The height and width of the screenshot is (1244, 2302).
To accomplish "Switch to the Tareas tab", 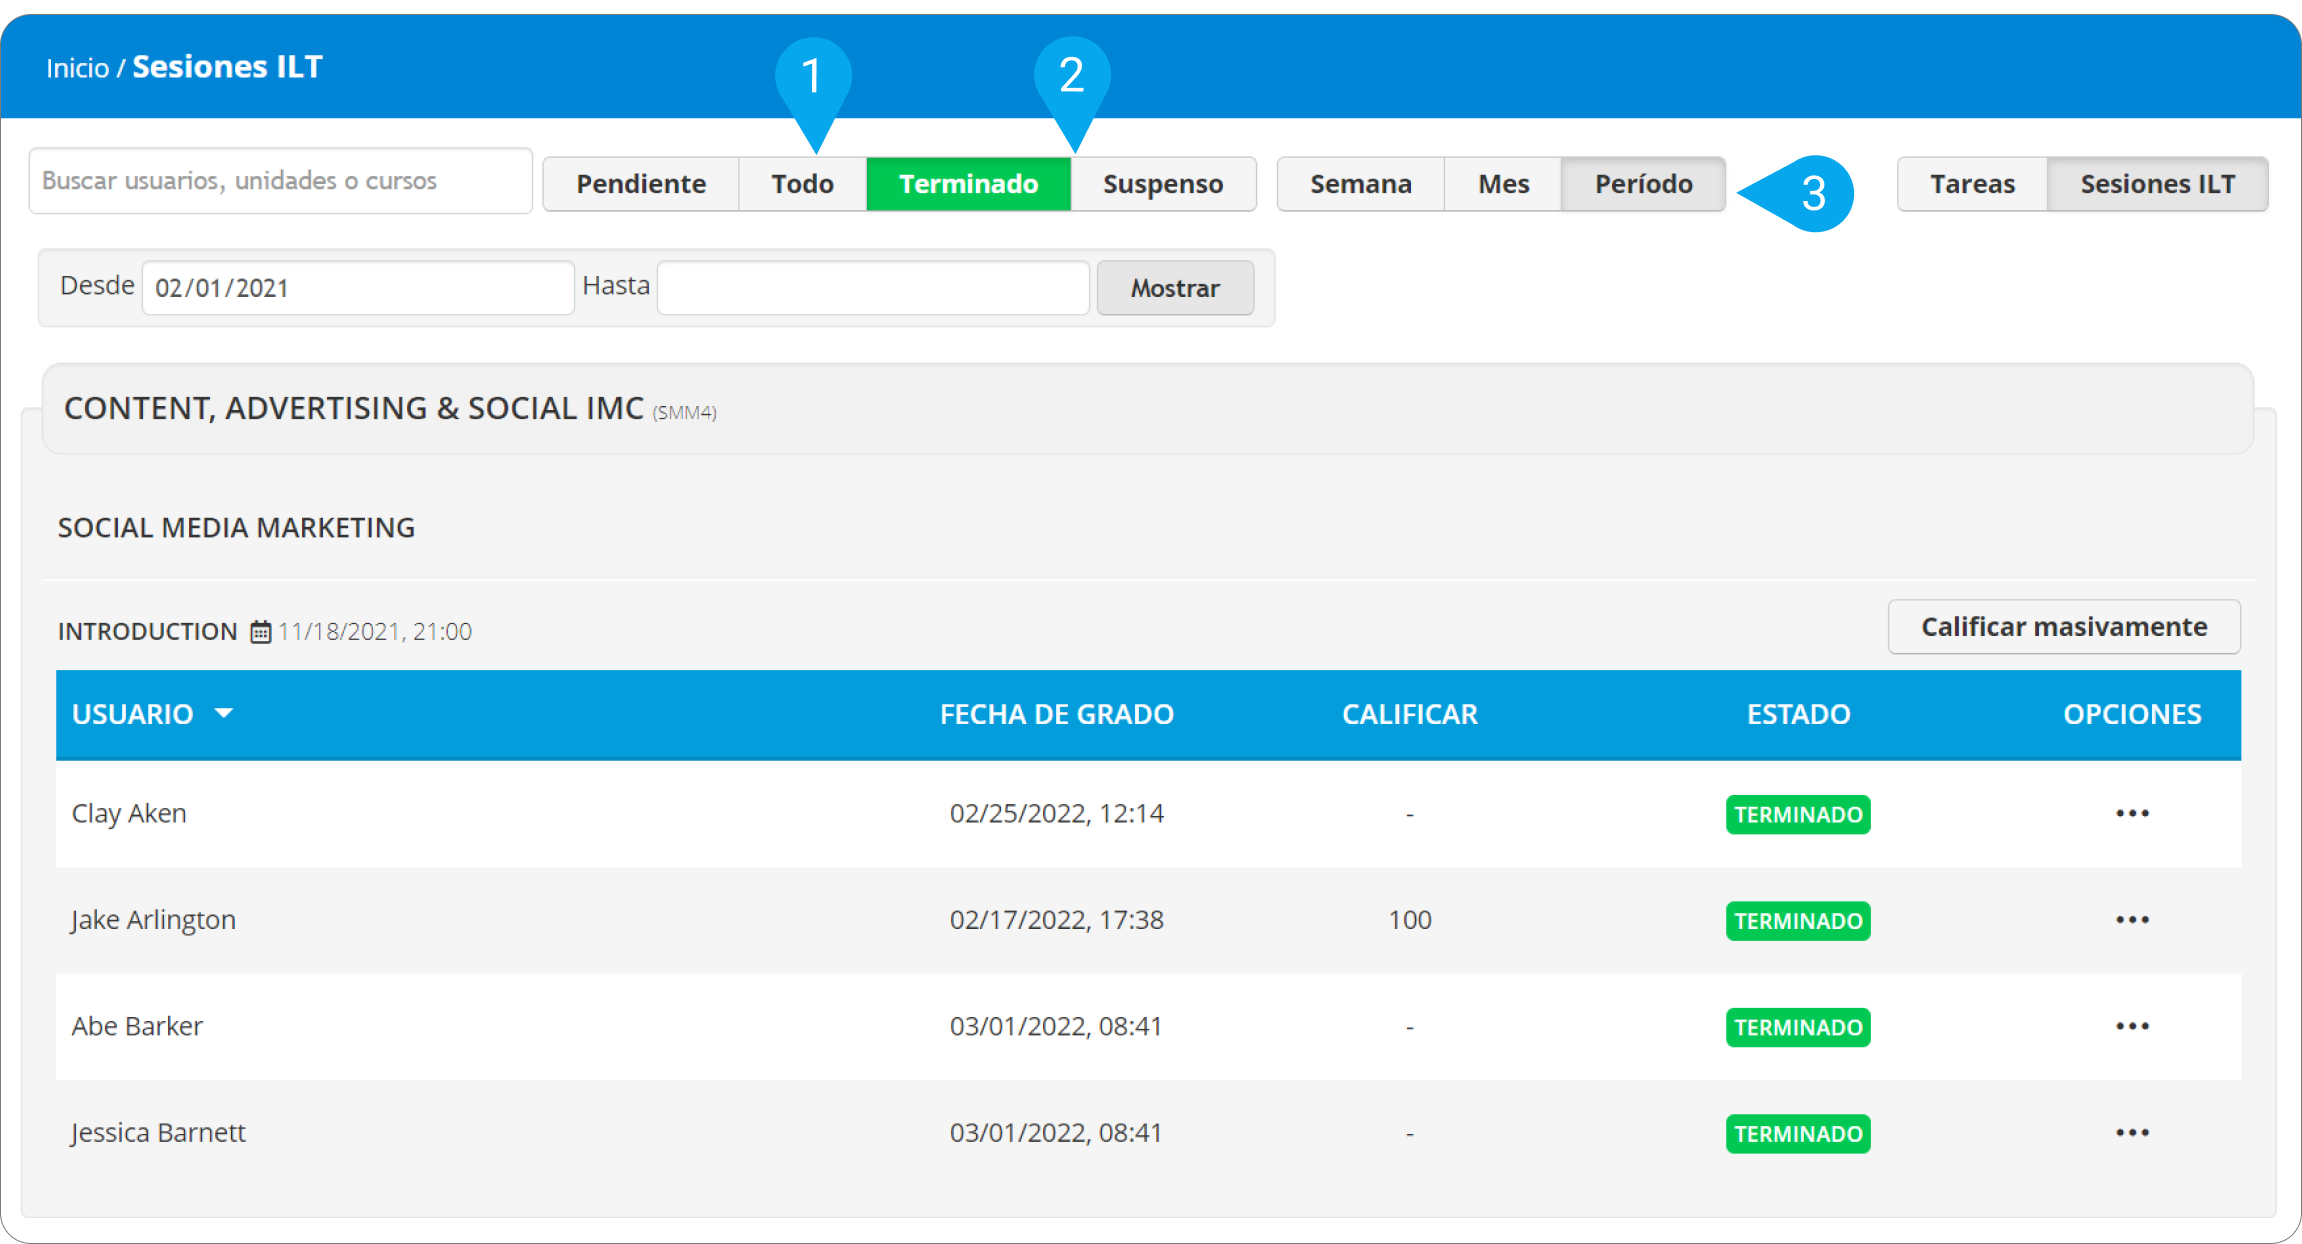I will tap(1972, 184).
